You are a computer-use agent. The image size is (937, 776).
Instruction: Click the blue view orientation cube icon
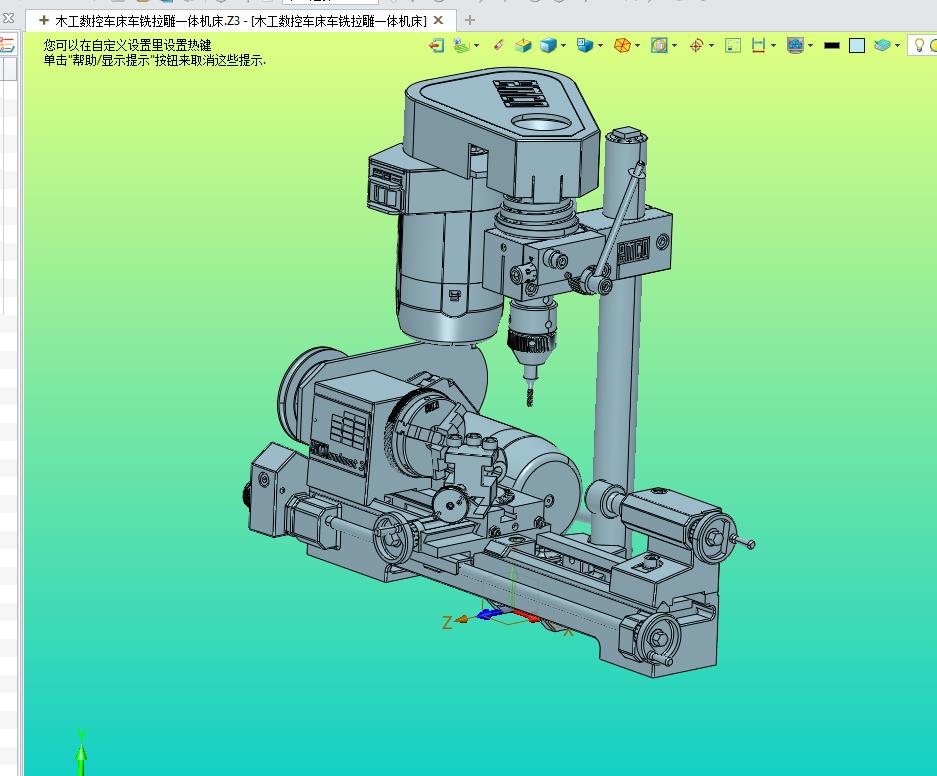(x=585, y=45)
